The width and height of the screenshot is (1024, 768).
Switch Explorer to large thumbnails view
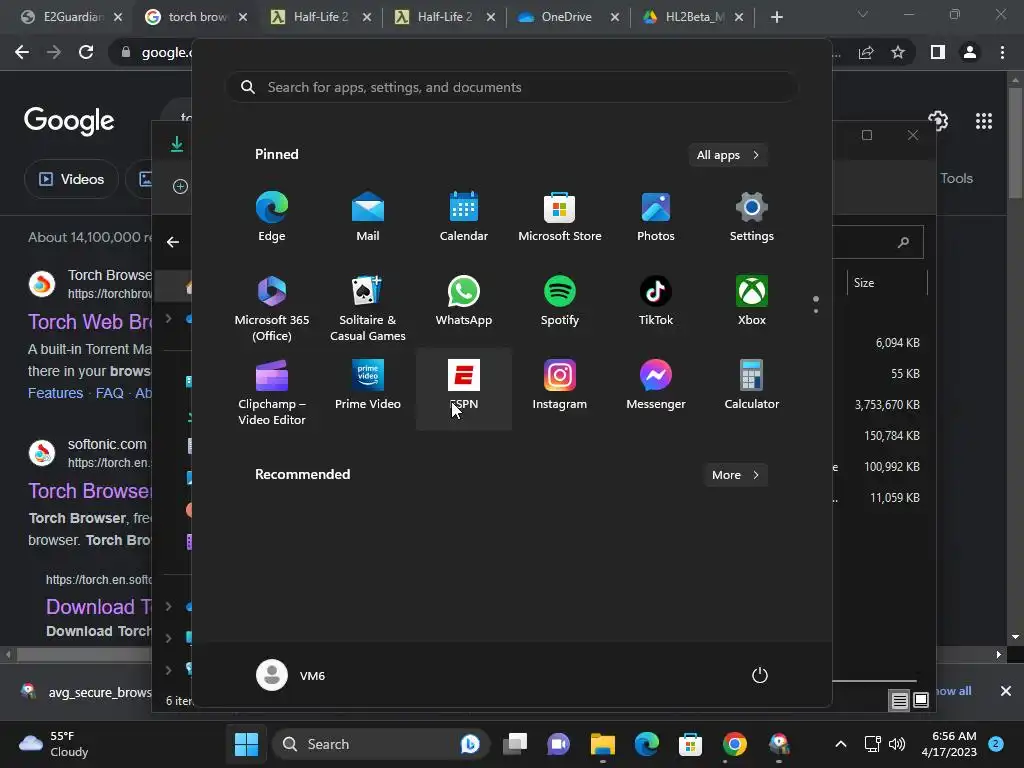click(921, 700)
